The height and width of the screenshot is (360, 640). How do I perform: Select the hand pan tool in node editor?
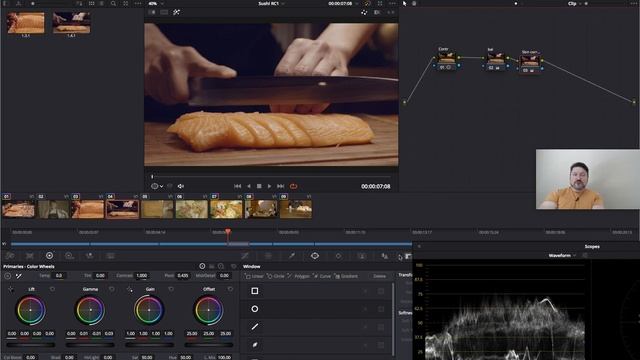click(x=414, y=3)
